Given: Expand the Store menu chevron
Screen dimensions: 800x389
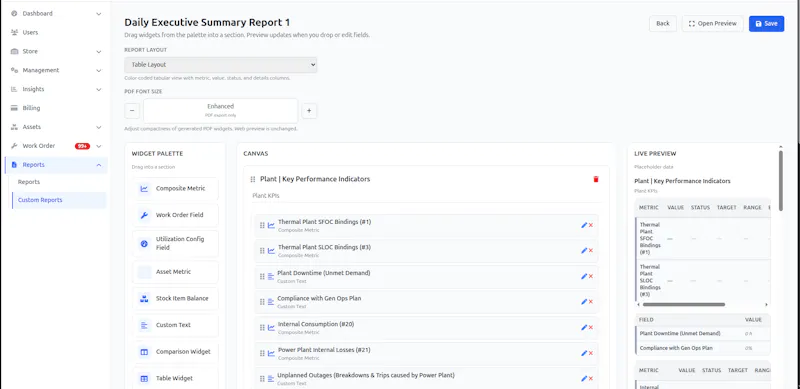Looking at the screenshot, I should [98, 52].
